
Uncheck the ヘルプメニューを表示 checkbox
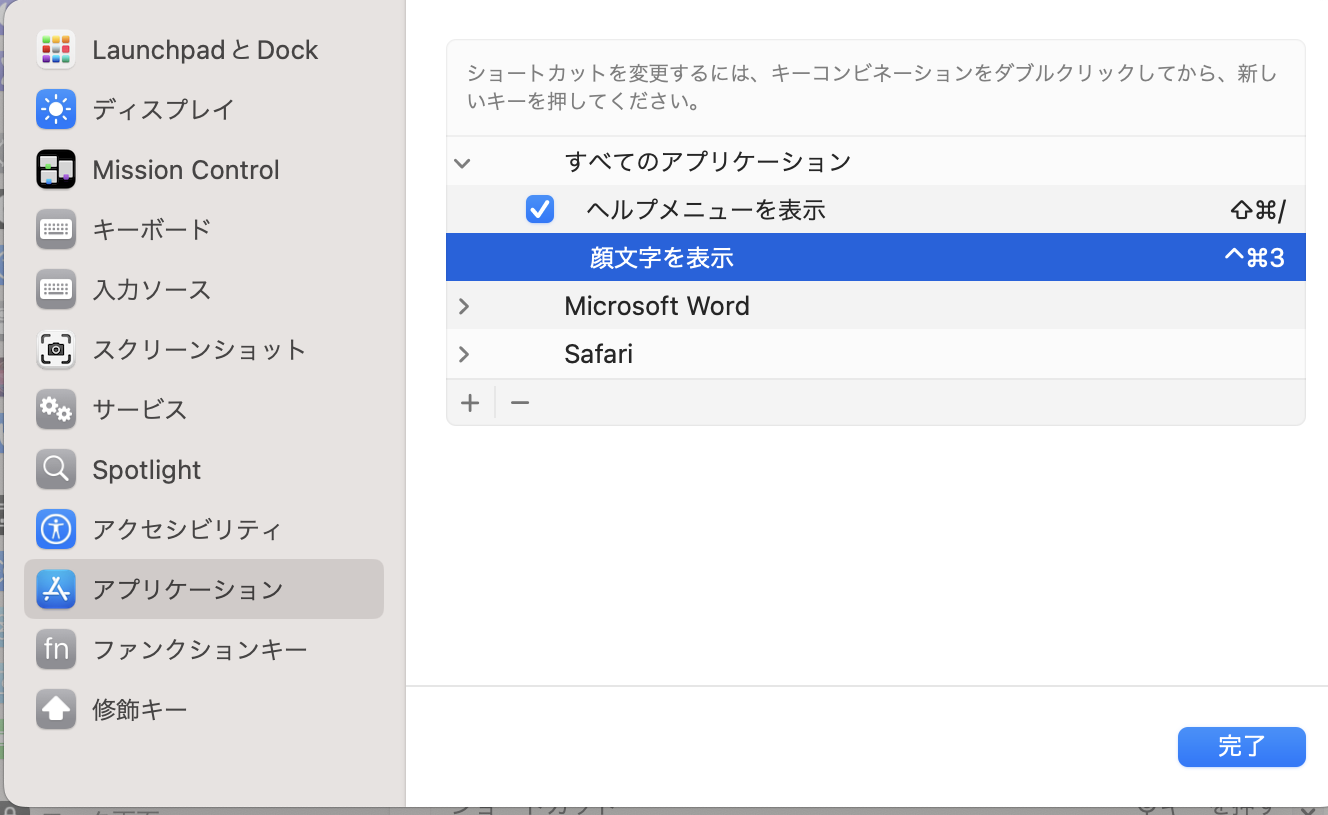540,209
